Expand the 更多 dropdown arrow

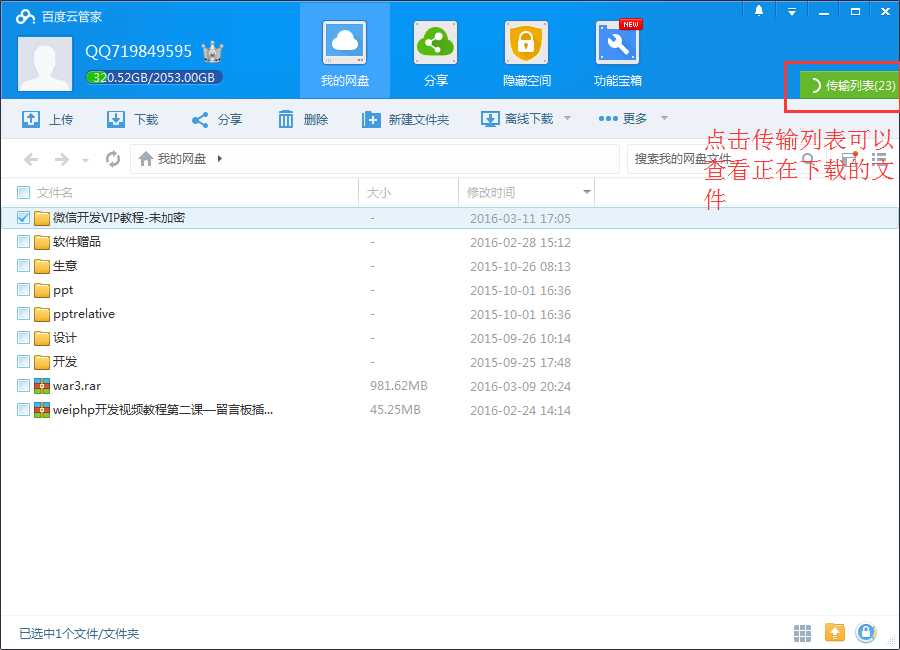tap(664, 118)
